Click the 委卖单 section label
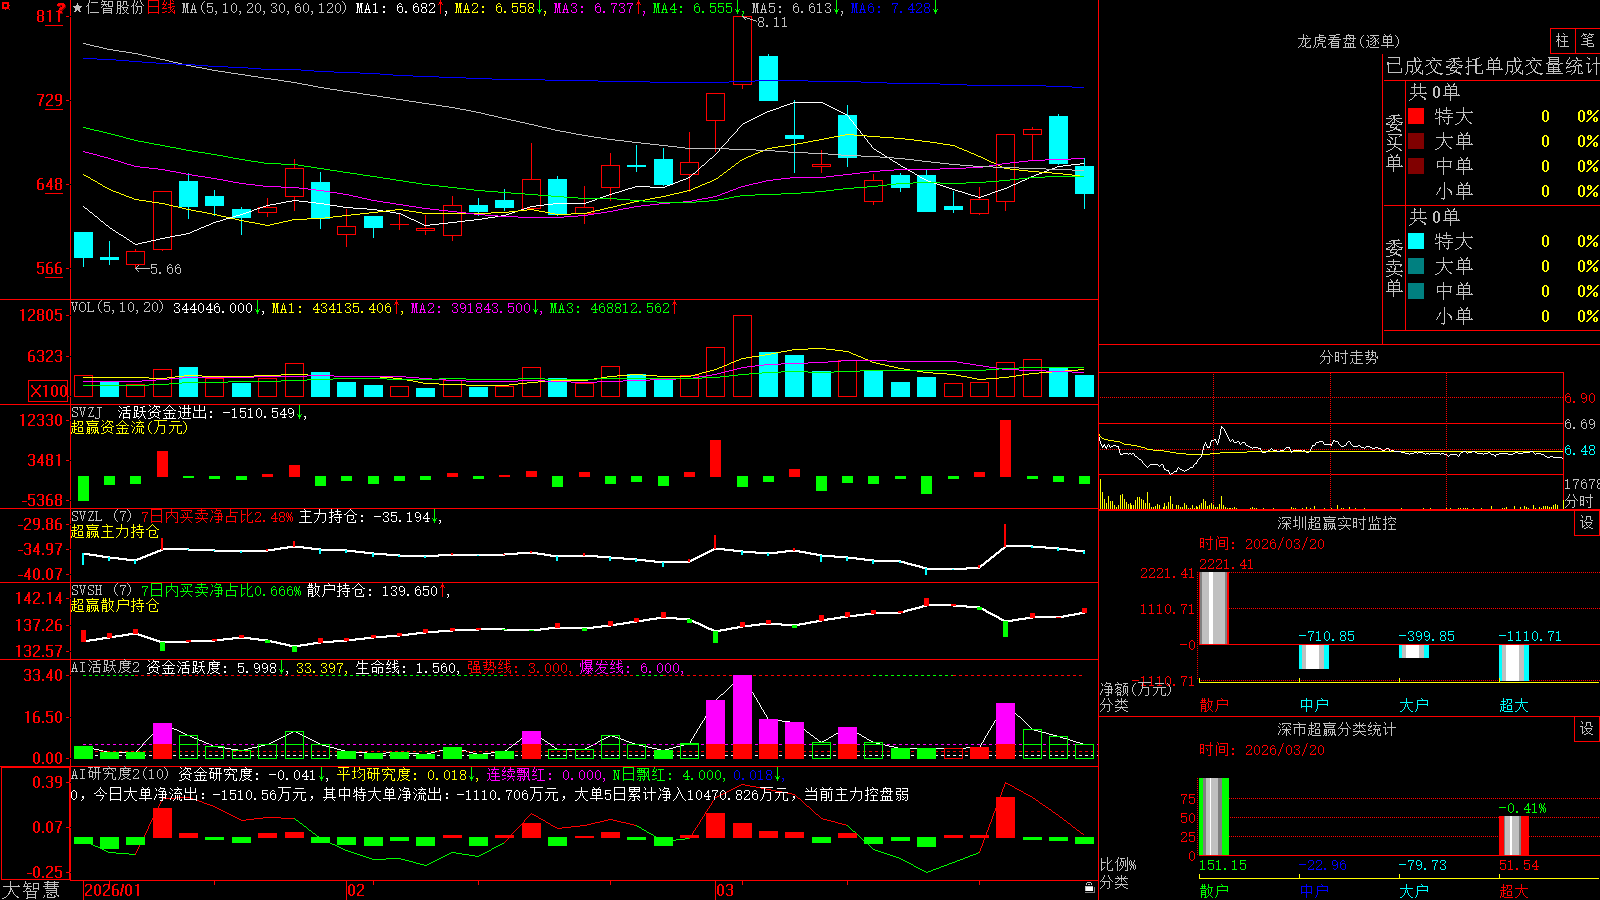 coord(1394,267)
